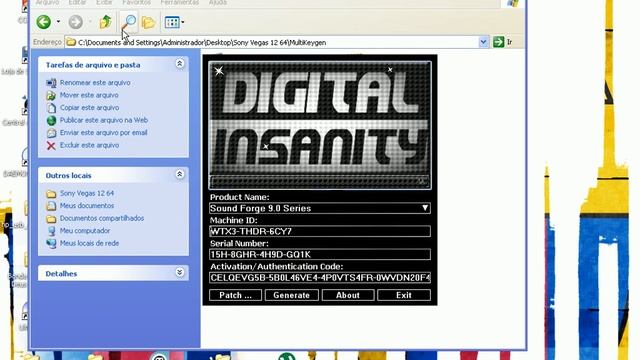Open Meus locais de rede link
Image resolution: width=640 pixels, height=360 pixels.
pyautogui.click(x=89, y=243)
